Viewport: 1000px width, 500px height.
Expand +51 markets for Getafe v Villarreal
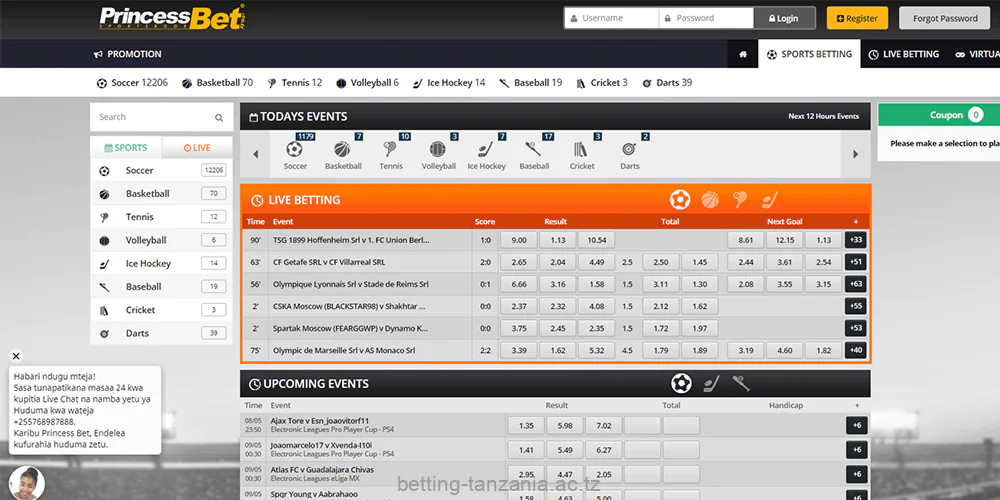point(855,262)
